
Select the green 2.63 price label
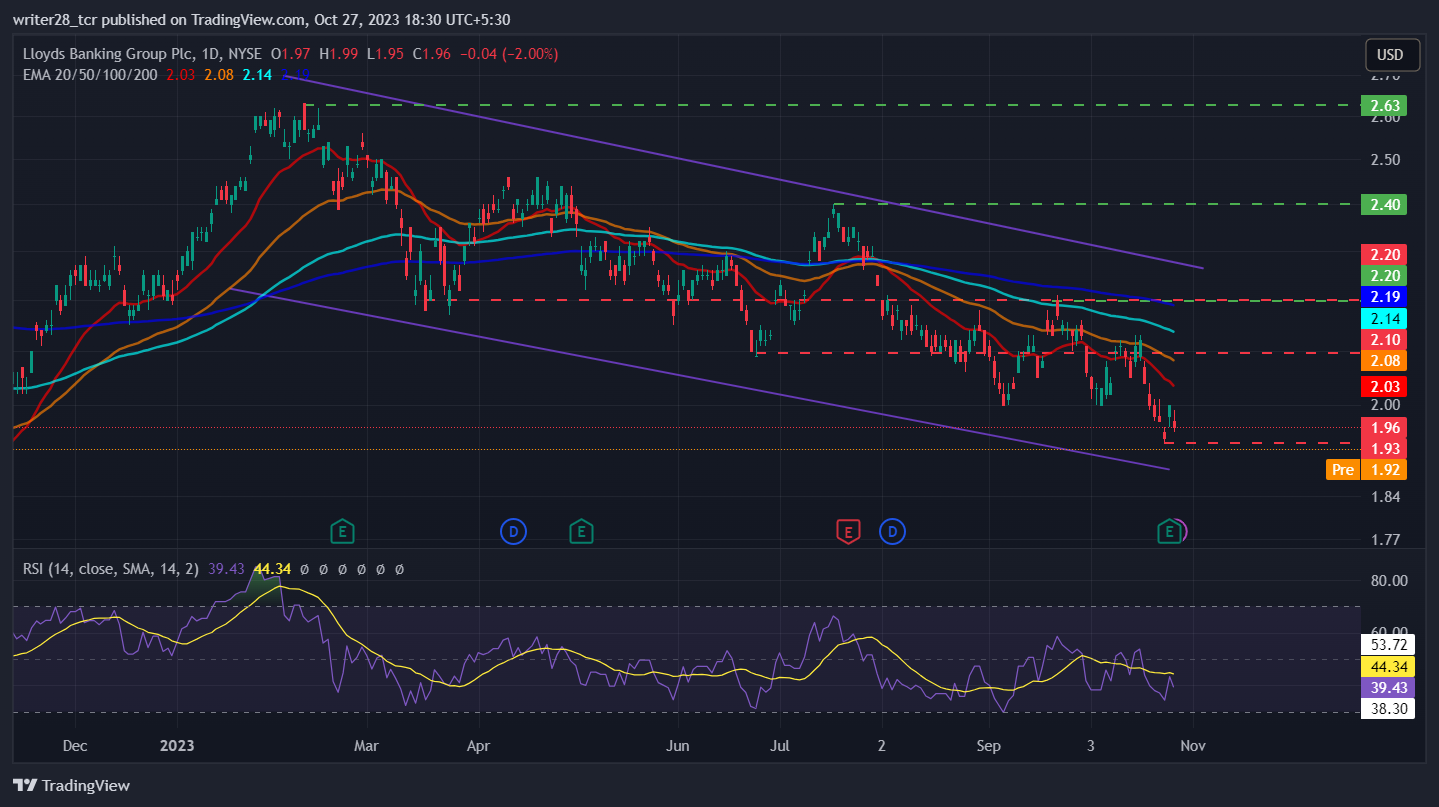1384,105
